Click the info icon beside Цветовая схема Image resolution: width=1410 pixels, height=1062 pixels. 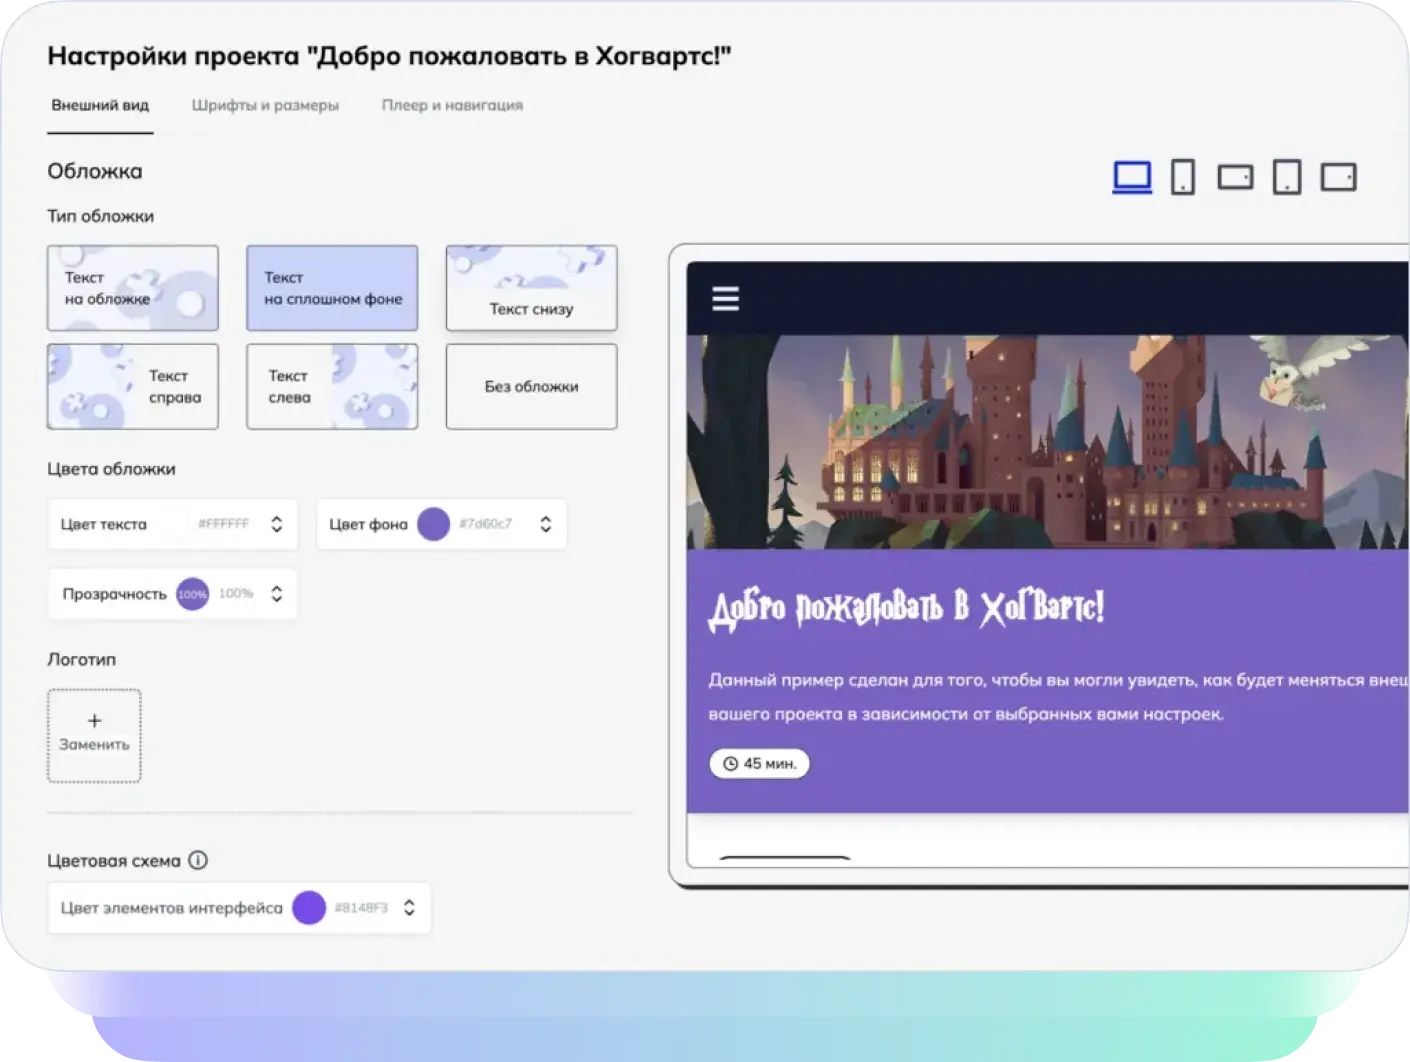coord(198,860)
